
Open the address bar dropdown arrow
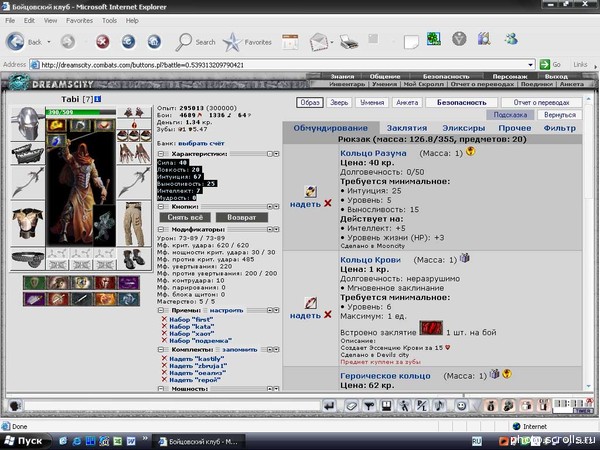click(x=530, y=65)
